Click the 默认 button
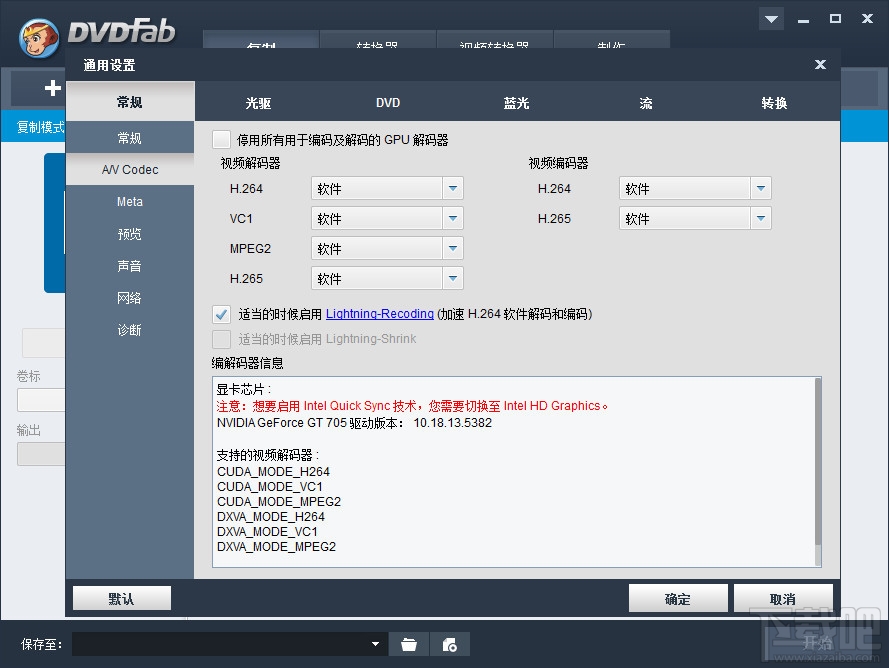The image size is (889, 668). [x=121, y=597]
